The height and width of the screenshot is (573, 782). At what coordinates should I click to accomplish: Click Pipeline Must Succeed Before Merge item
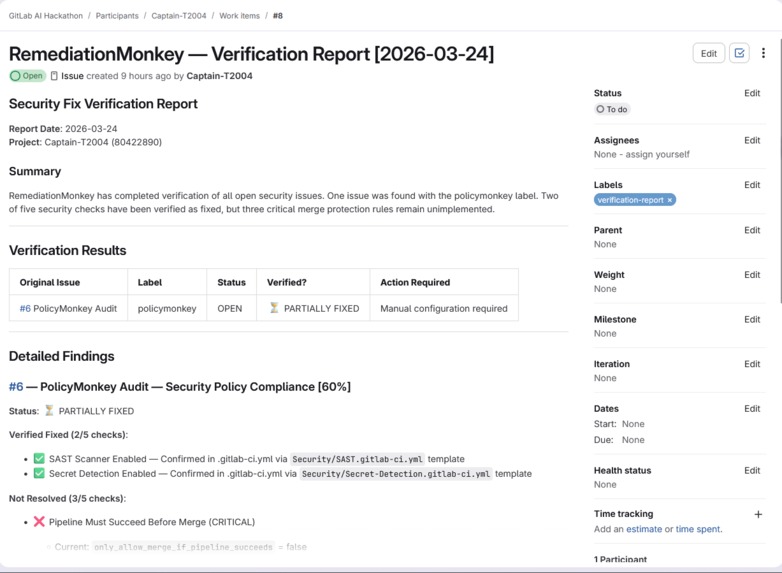[152, 522]
